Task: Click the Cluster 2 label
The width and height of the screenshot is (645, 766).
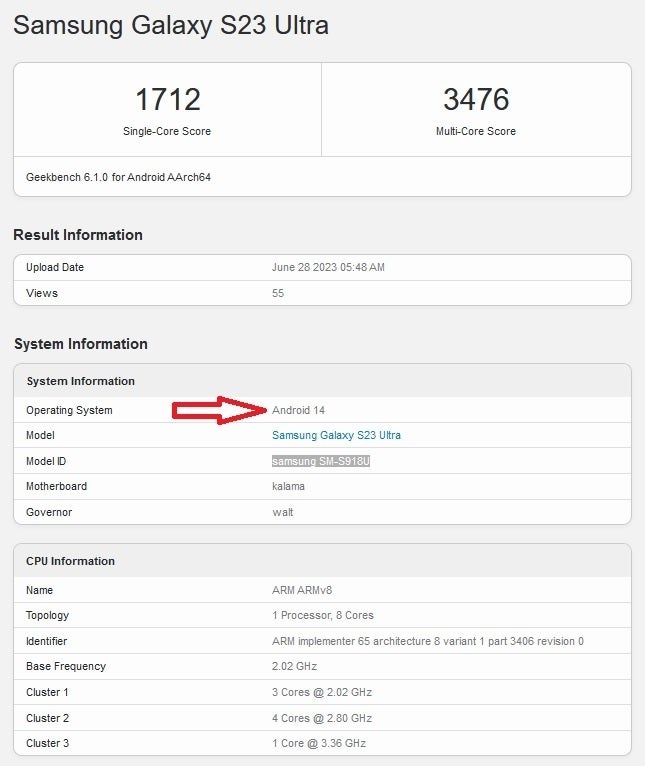Action: pos(47,718)
